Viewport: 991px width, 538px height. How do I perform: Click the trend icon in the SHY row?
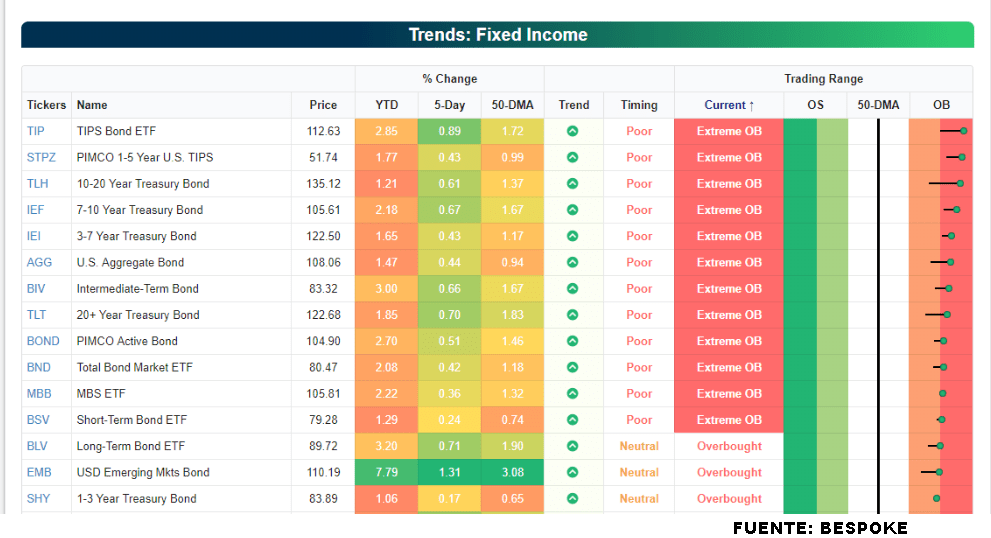[x=573, y=498]
